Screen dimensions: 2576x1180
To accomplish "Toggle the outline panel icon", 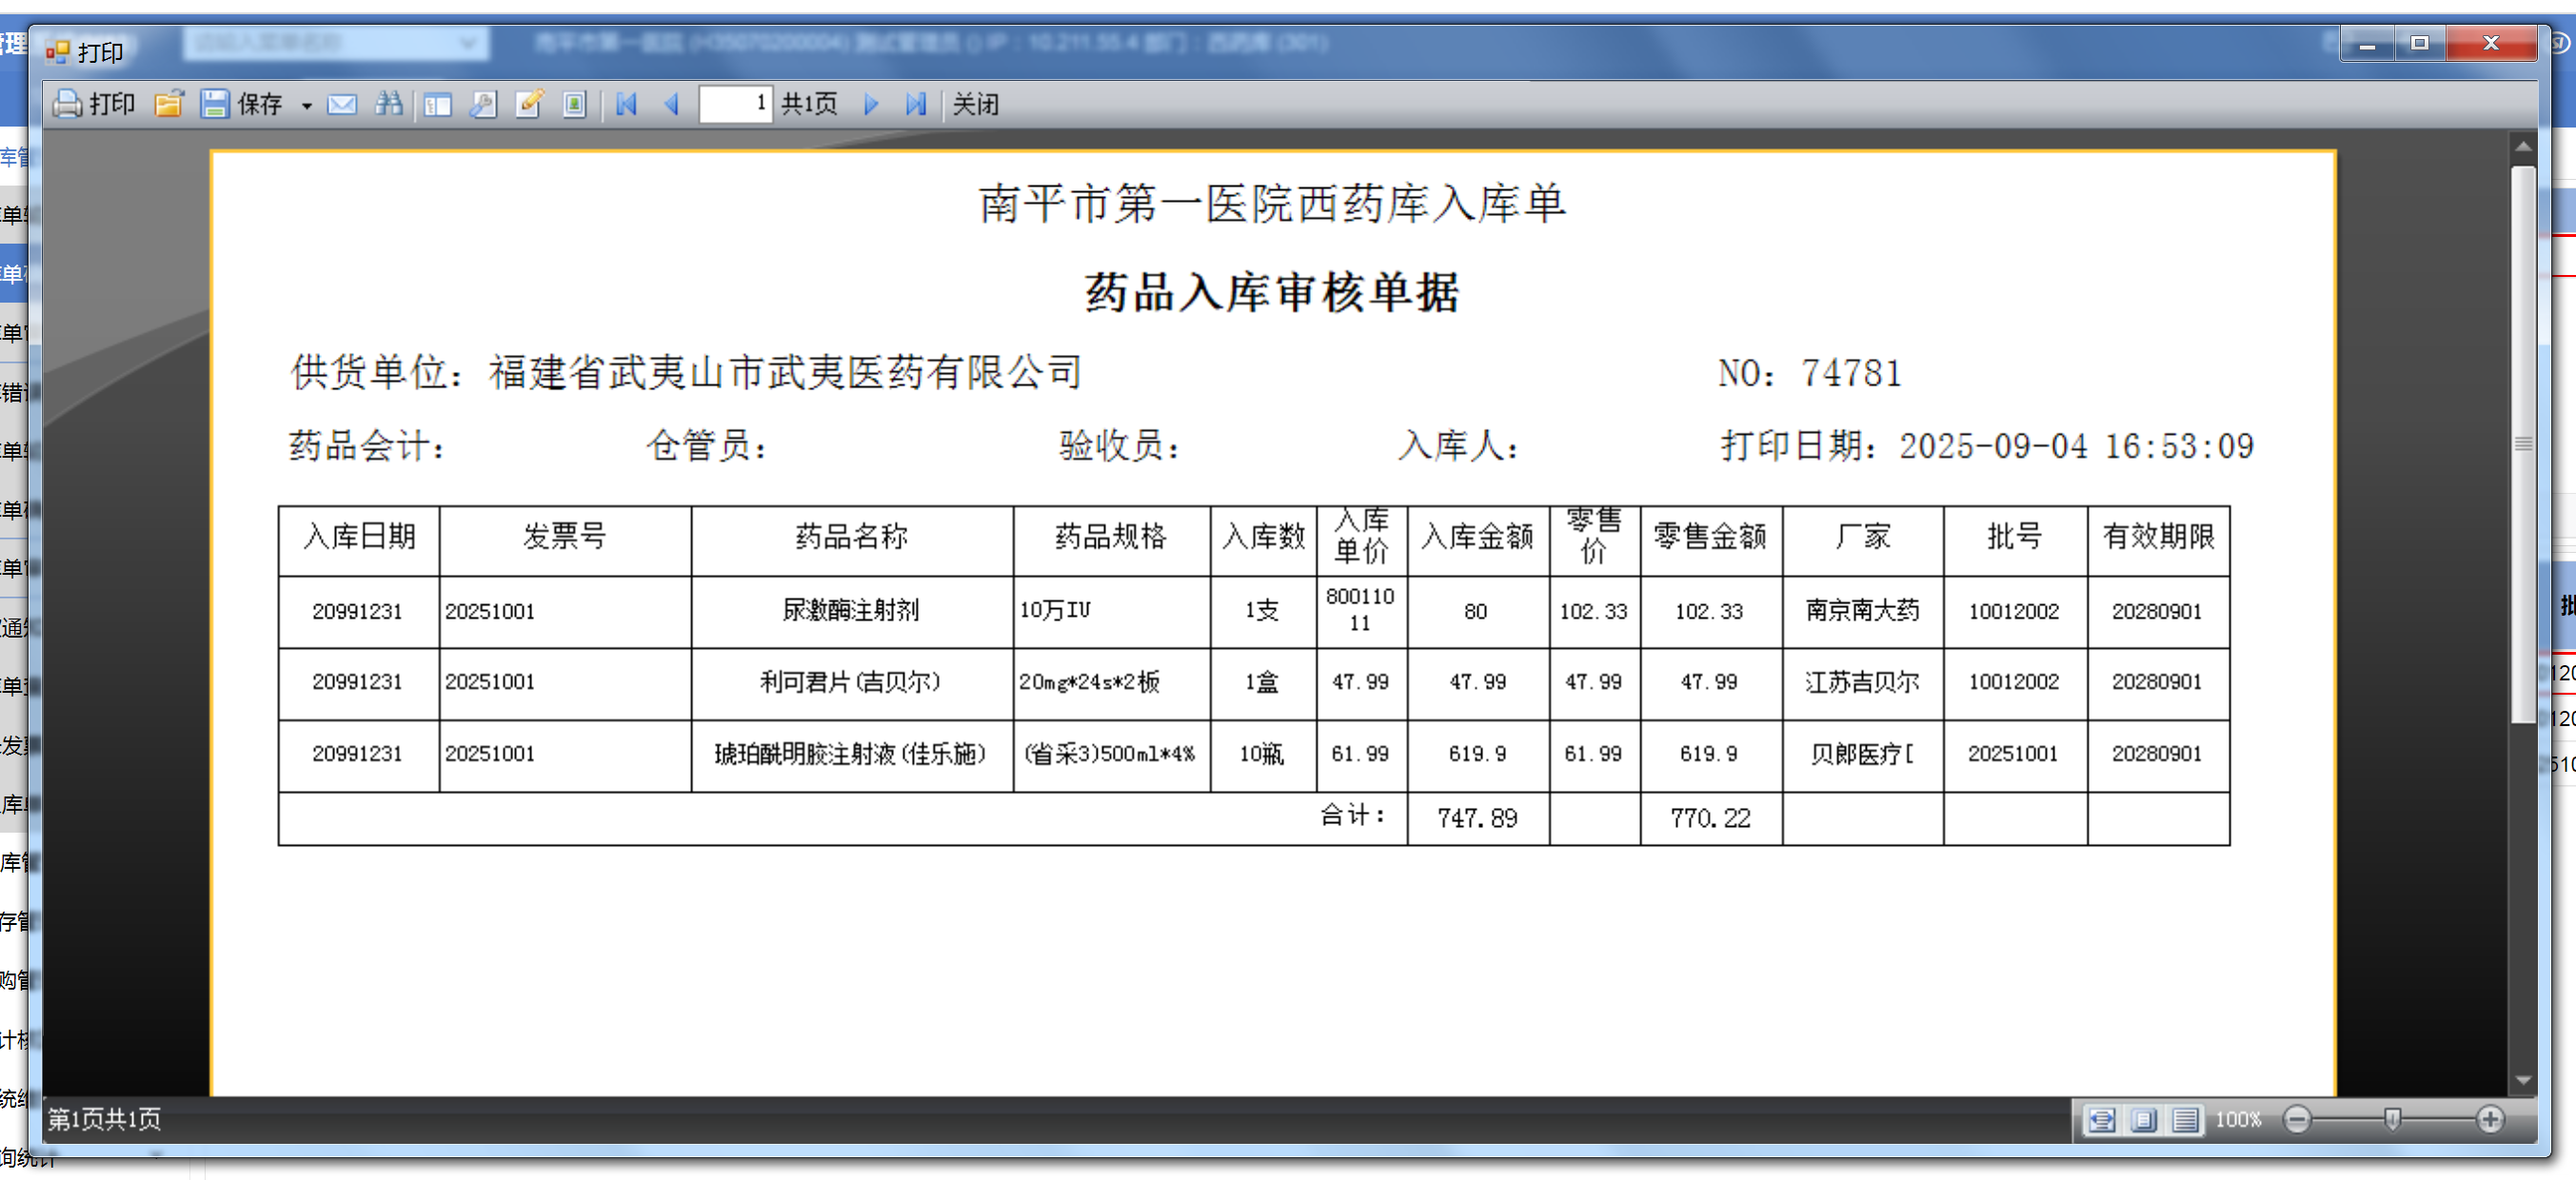I will point(437,104).
